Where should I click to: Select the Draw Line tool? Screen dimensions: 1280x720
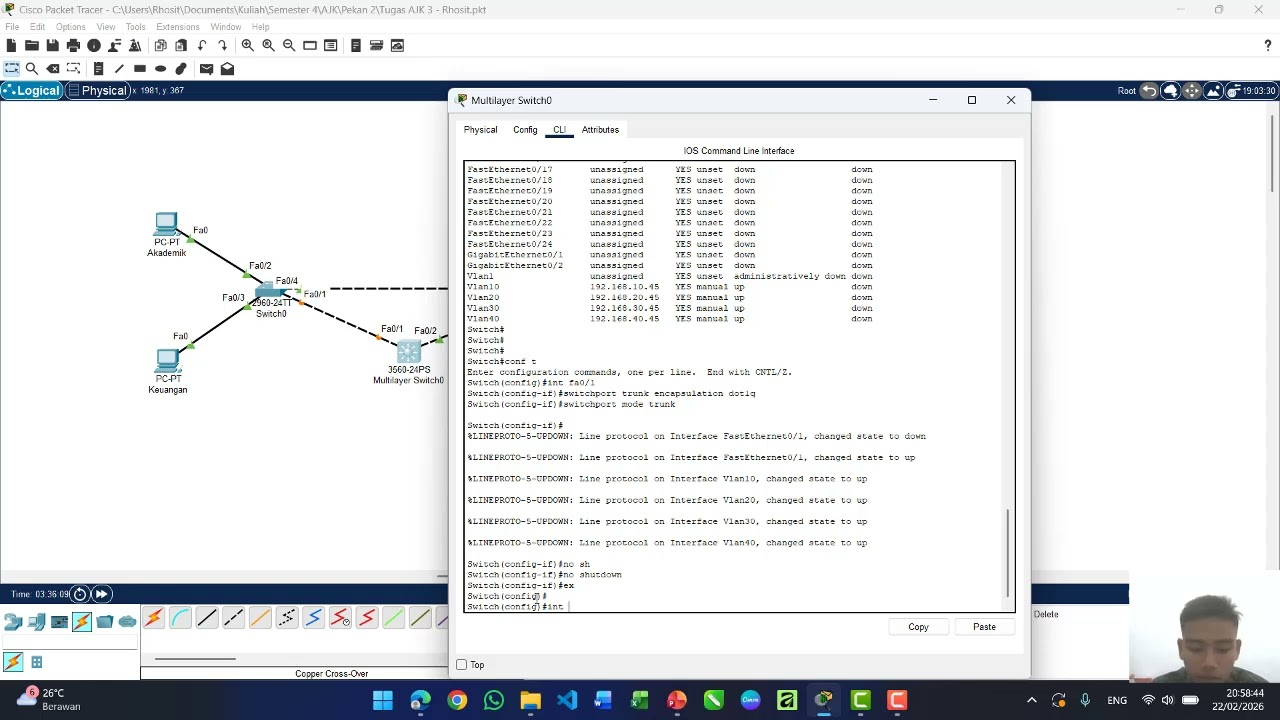(119, 68)
